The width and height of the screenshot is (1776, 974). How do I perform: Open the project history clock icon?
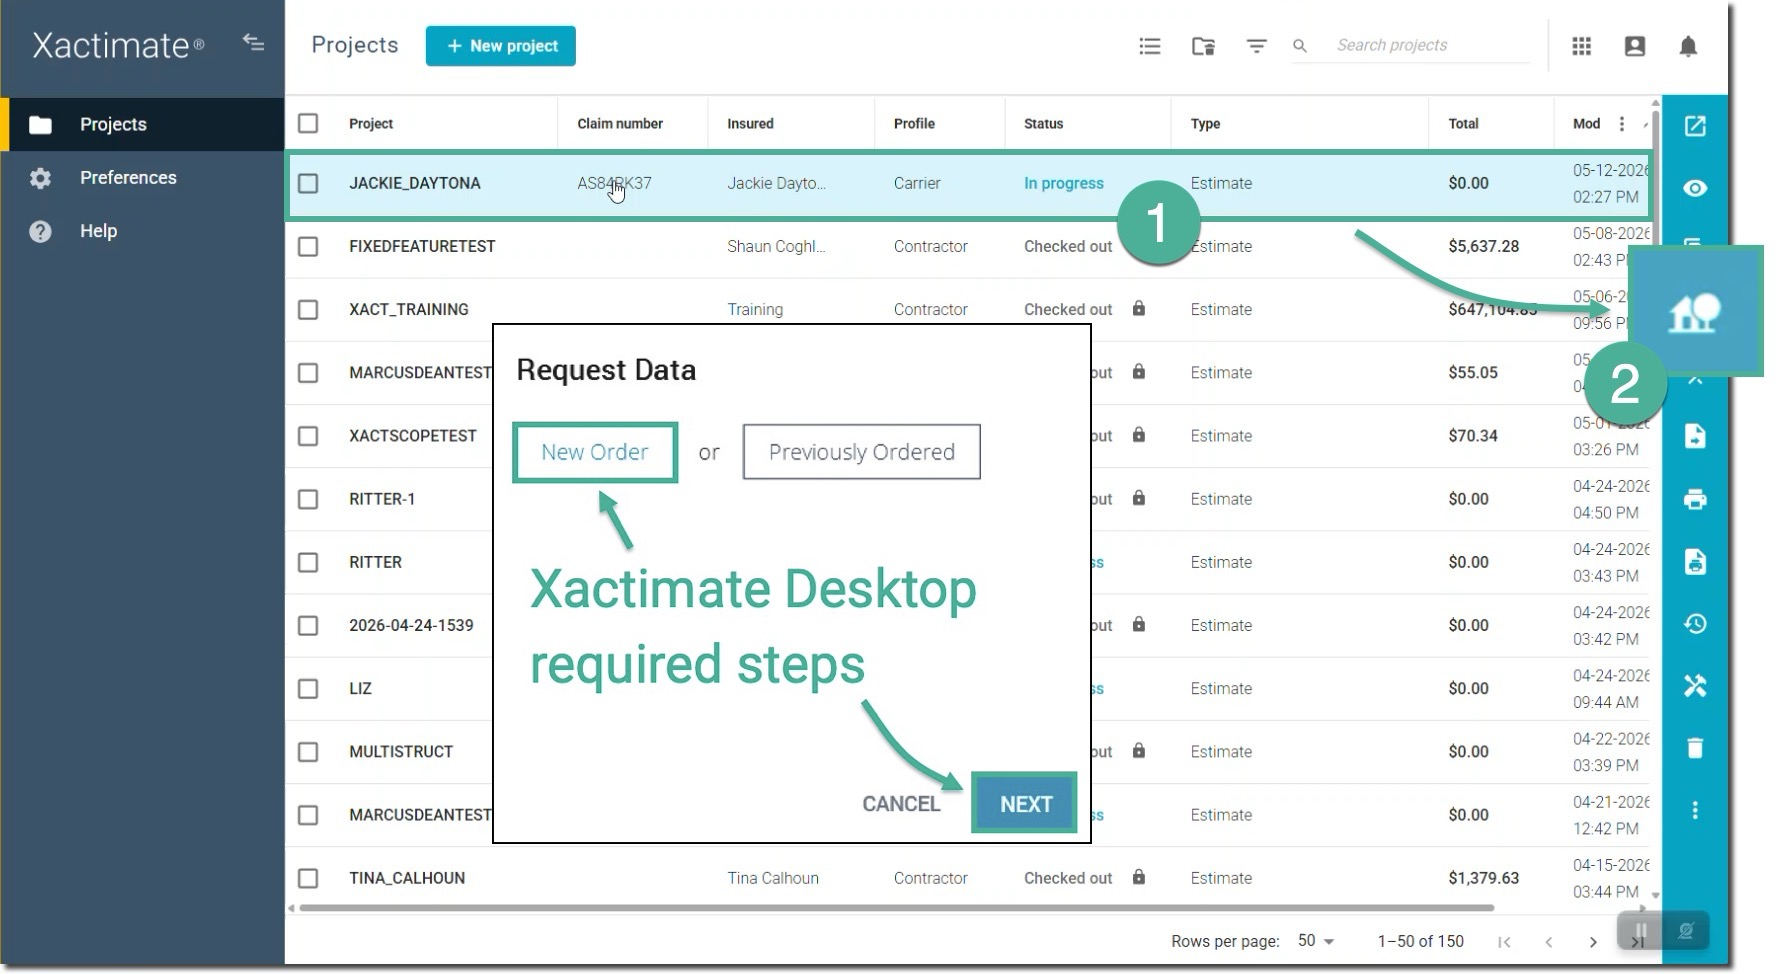(x=1695, y=624)
